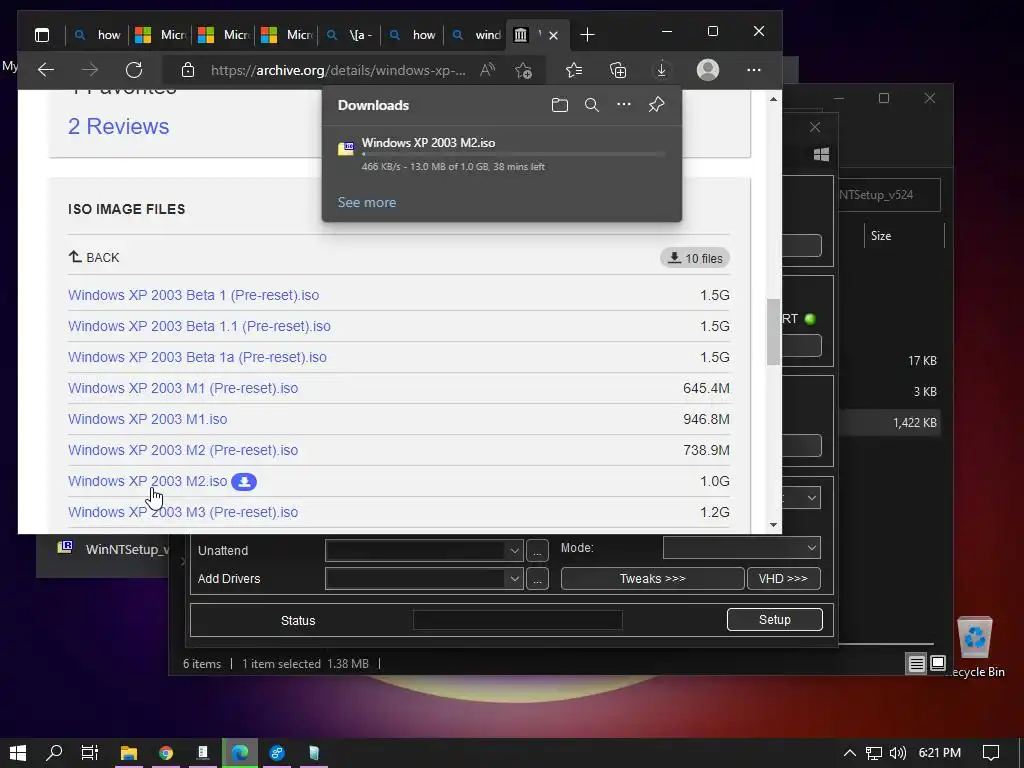The width and height of the screenshot is (1024, 768).
Task: Switch Explorer to details view
Action: point(916,664)
